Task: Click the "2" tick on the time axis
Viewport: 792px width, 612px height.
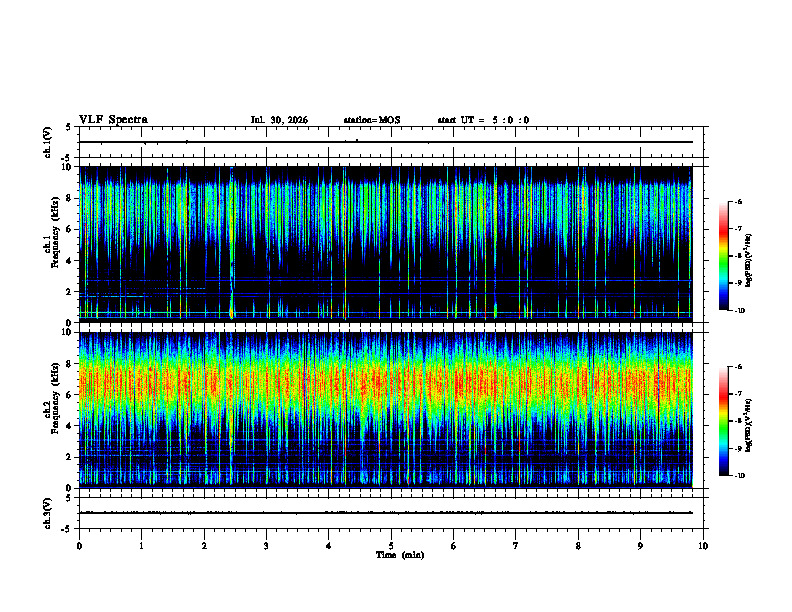Action: click(204, 546)
